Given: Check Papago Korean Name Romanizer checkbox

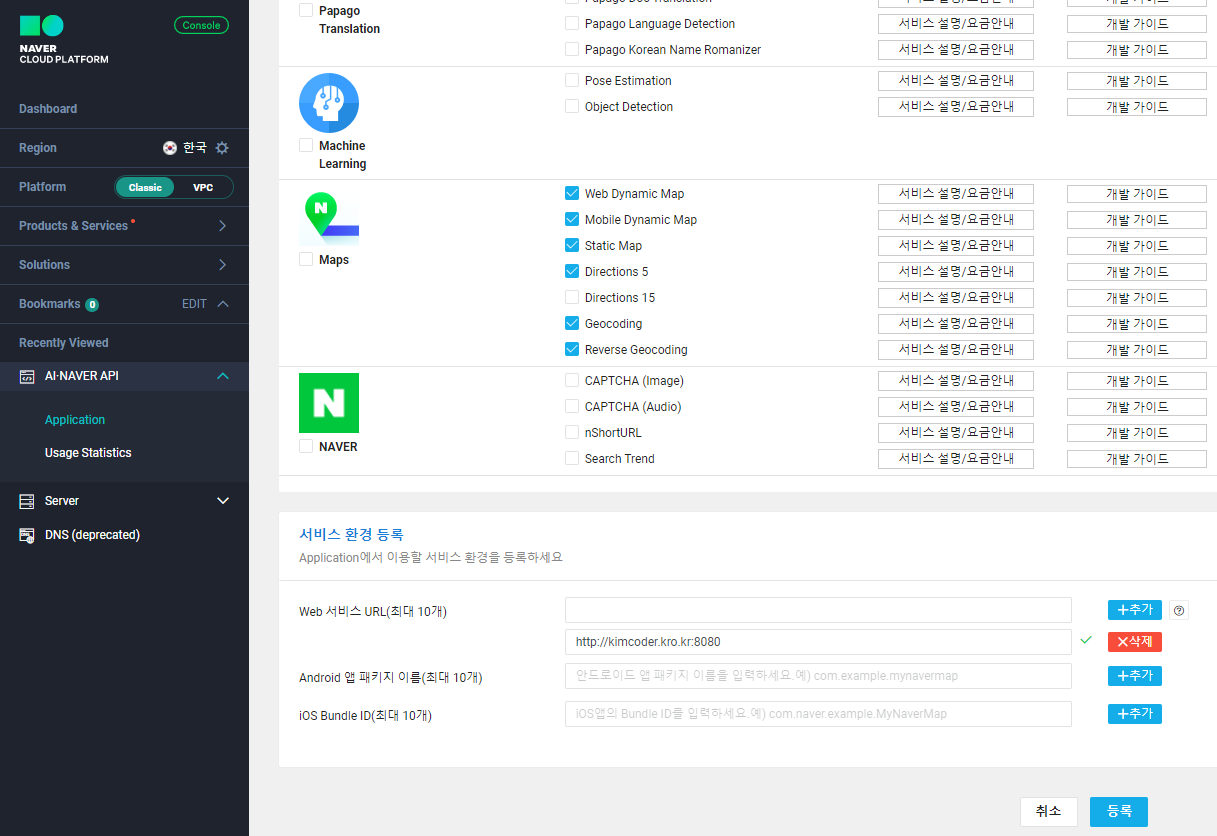Looking at the screenshot, I should tap(572, 50).
